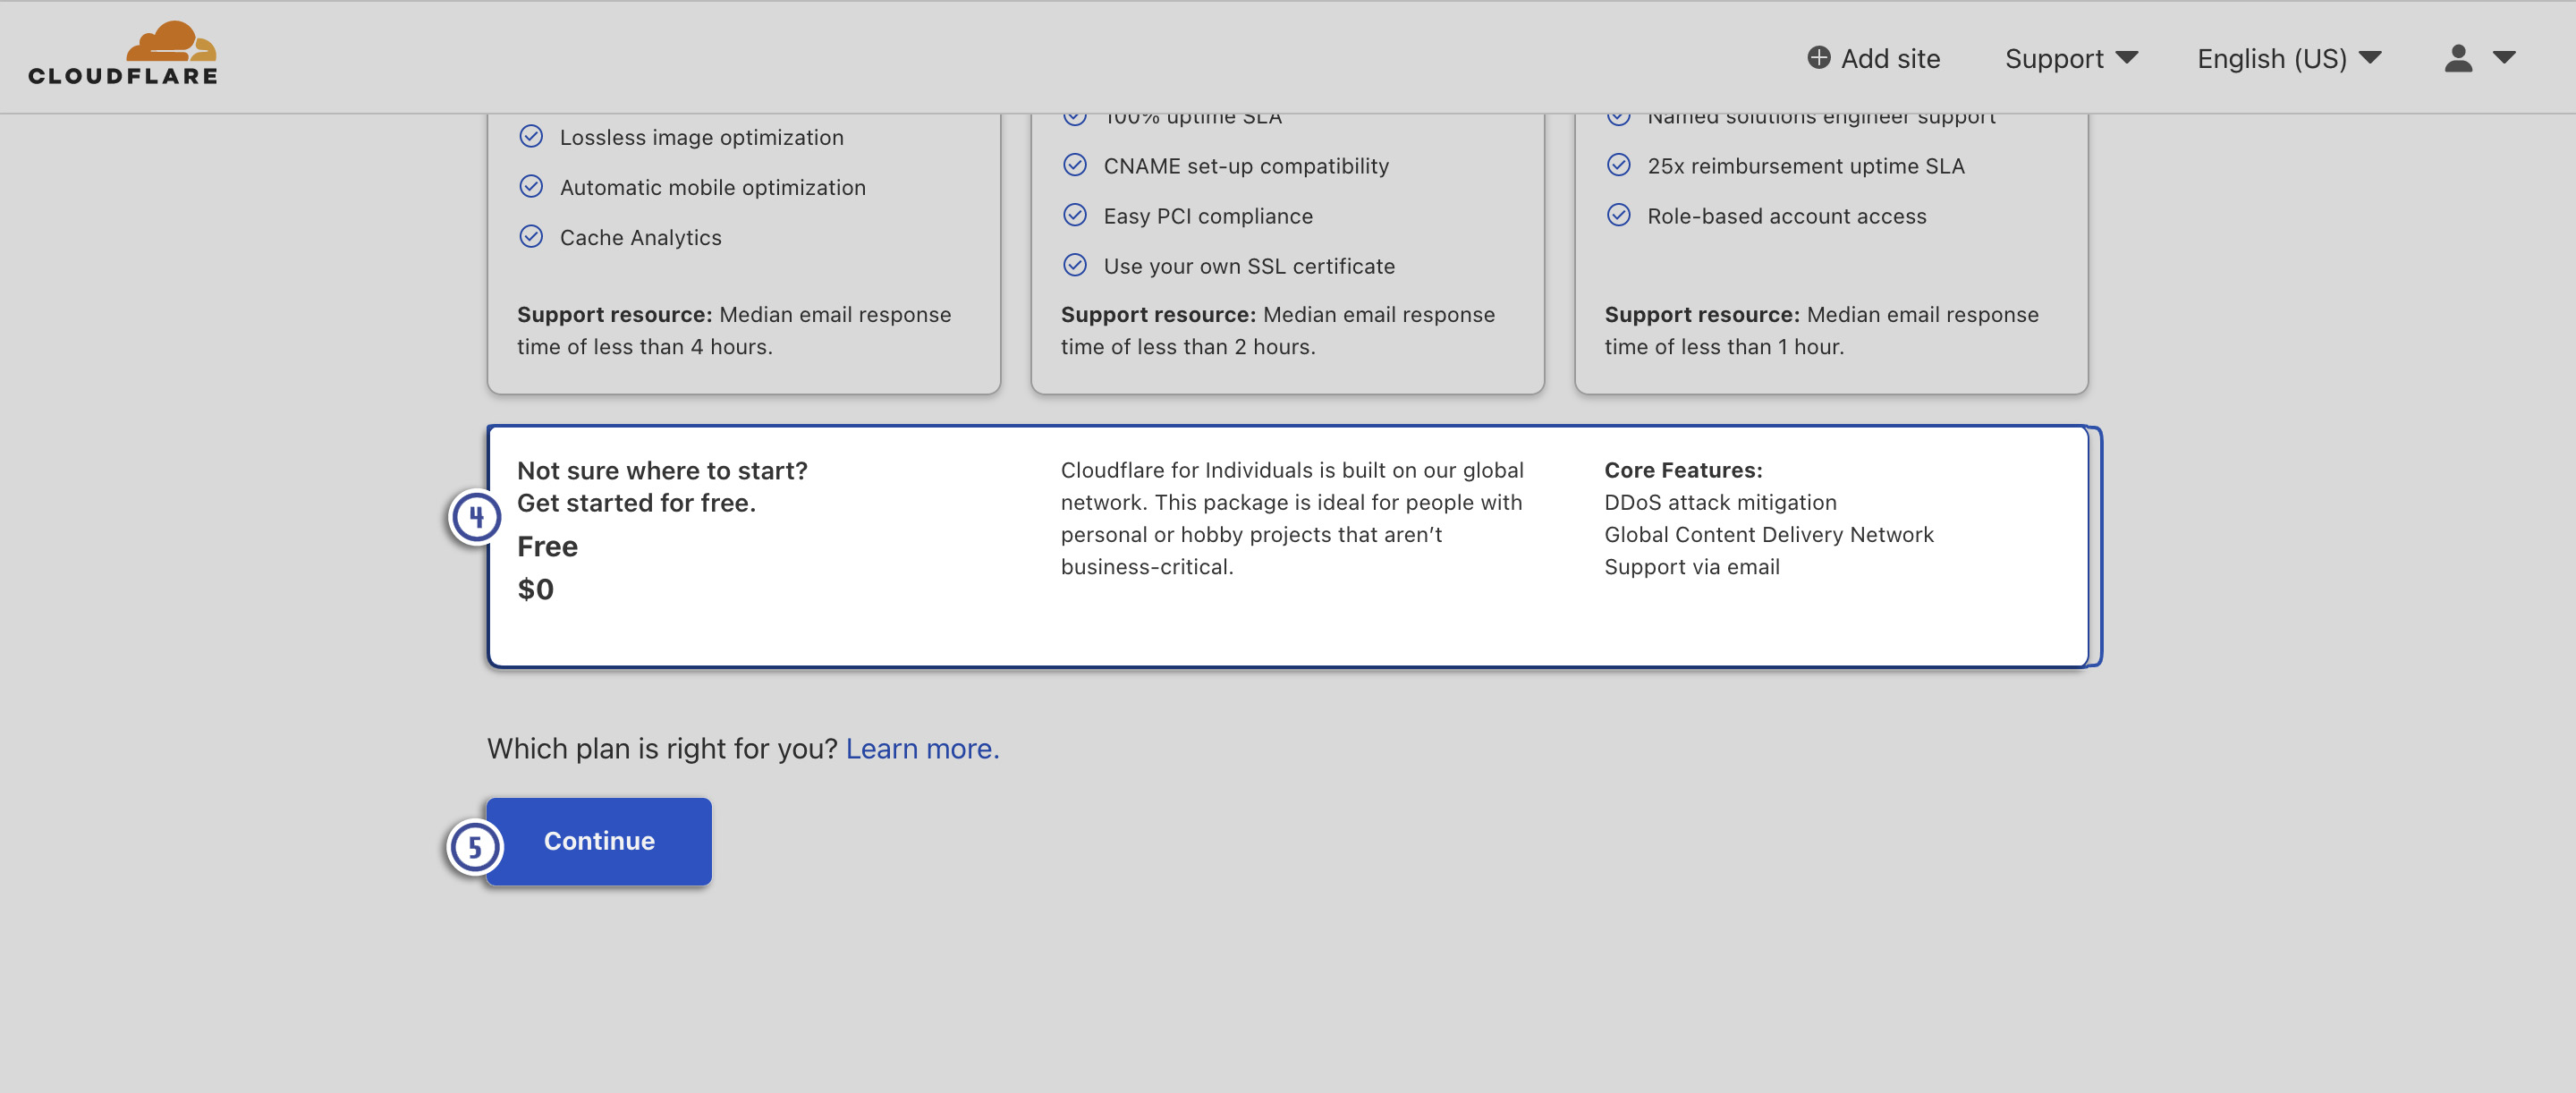Open the English (US) language menu
This screenshot has height=1093, width=2576.
point(2289,58)
